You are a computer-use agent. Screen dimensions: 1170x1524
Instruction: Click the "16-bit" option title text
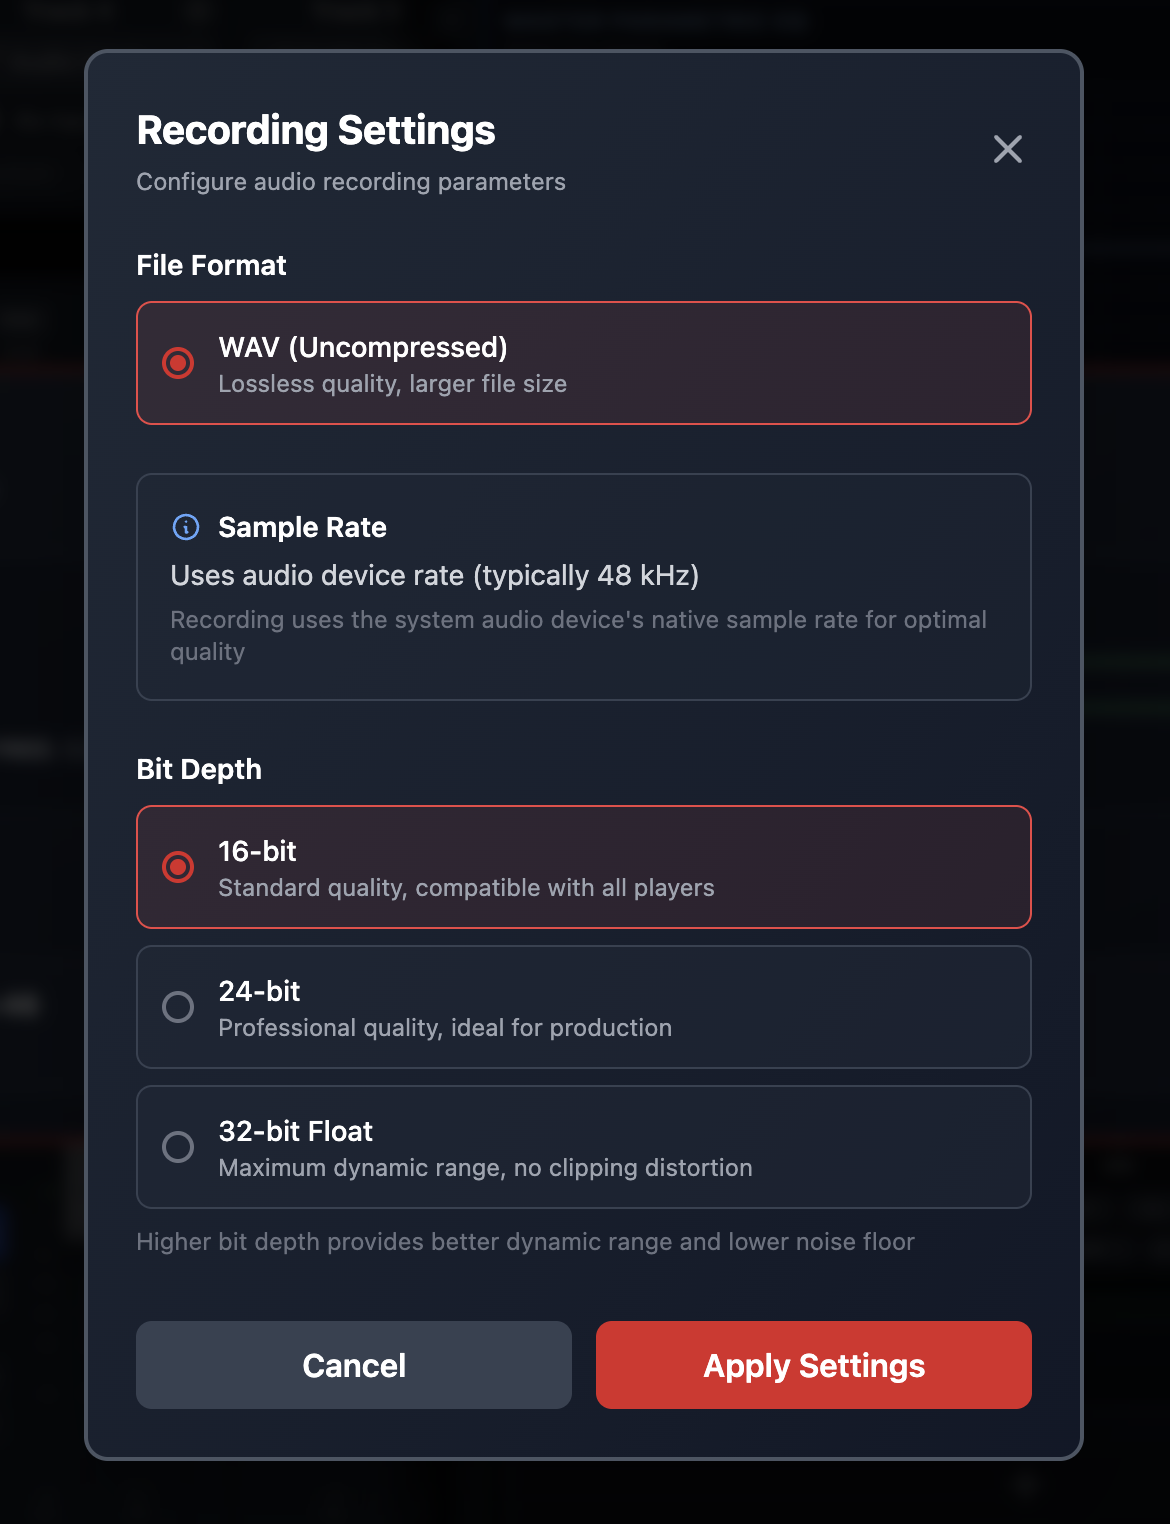(x=257, y=851)
